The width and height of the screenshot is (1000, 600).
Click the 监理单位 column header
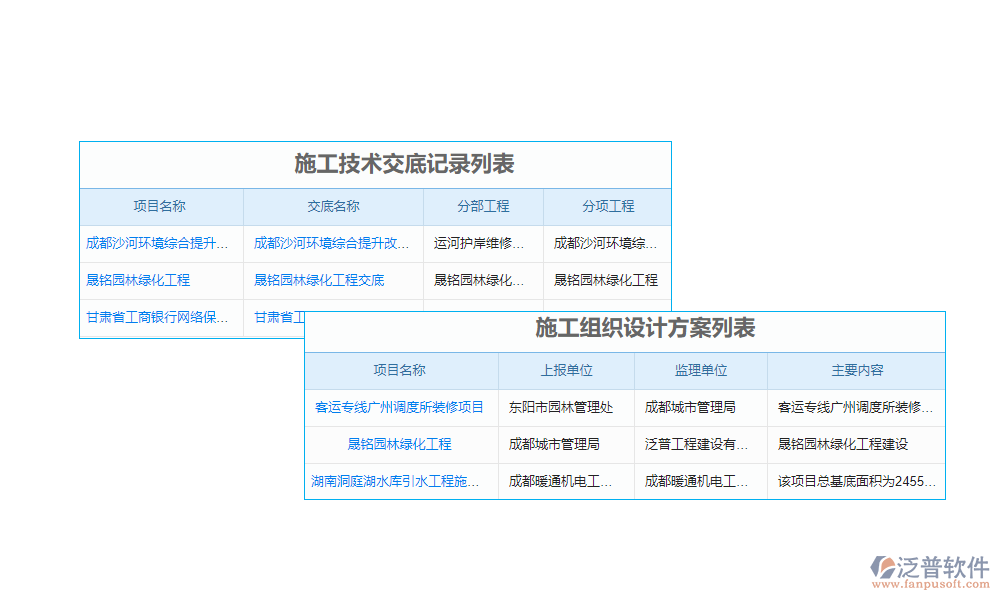700,370
